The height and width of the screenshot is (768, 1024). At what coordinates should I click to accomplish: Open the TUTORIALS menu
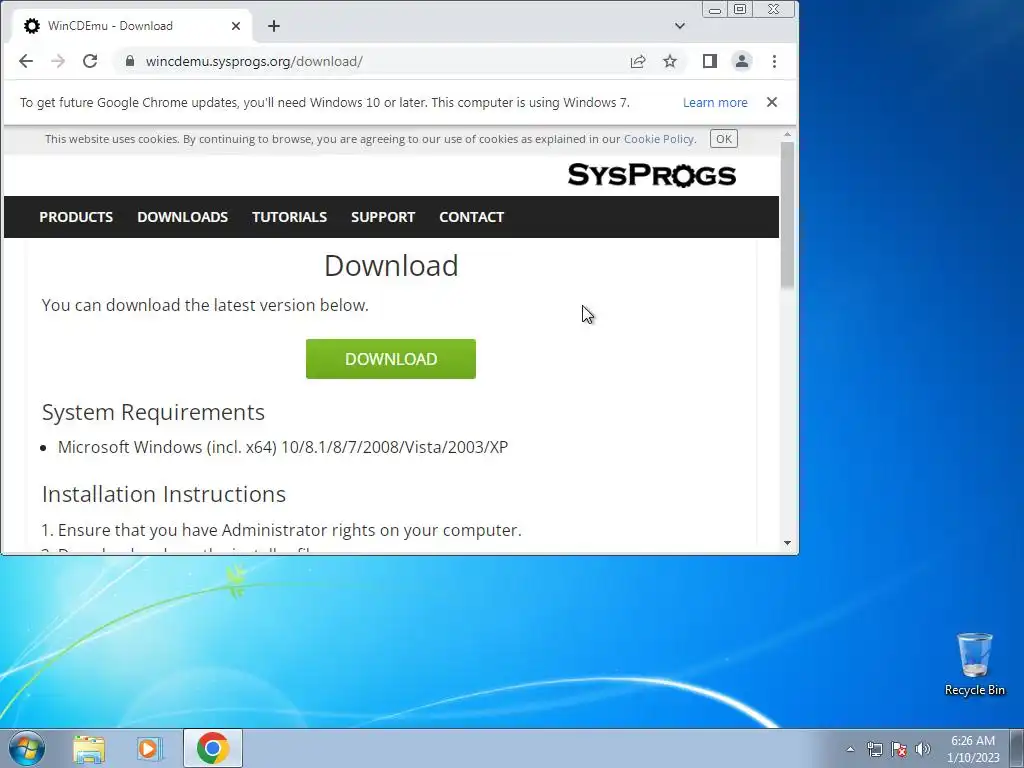coord(289,217)
